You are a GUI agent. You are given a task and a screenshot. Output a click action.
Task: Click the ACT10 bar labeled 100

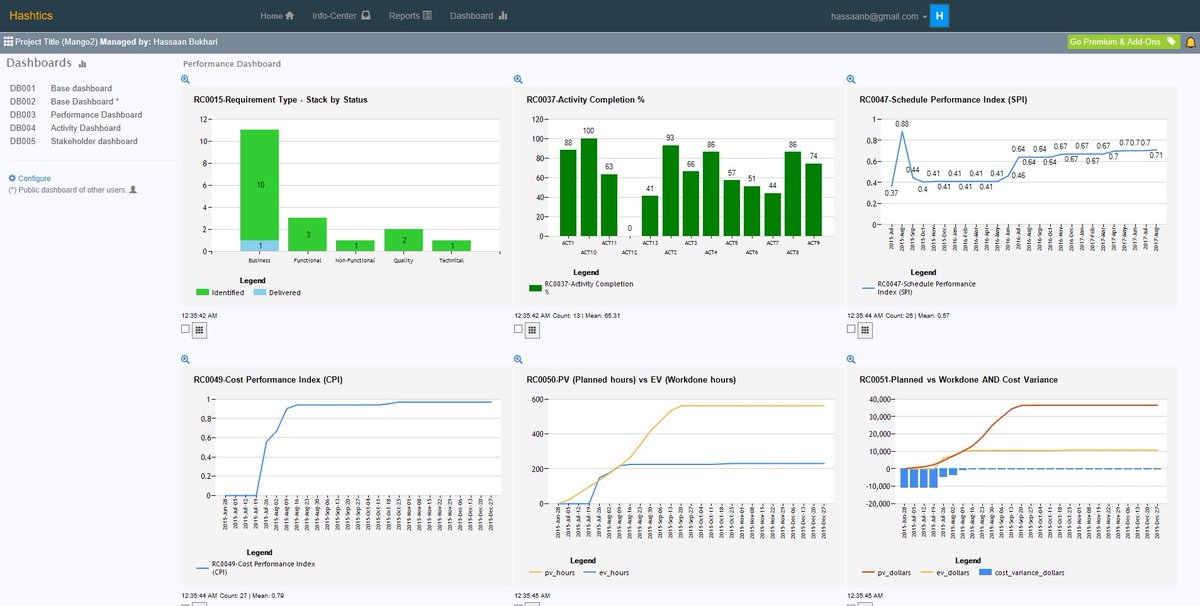pyautogui.click(x=588, y=188)
